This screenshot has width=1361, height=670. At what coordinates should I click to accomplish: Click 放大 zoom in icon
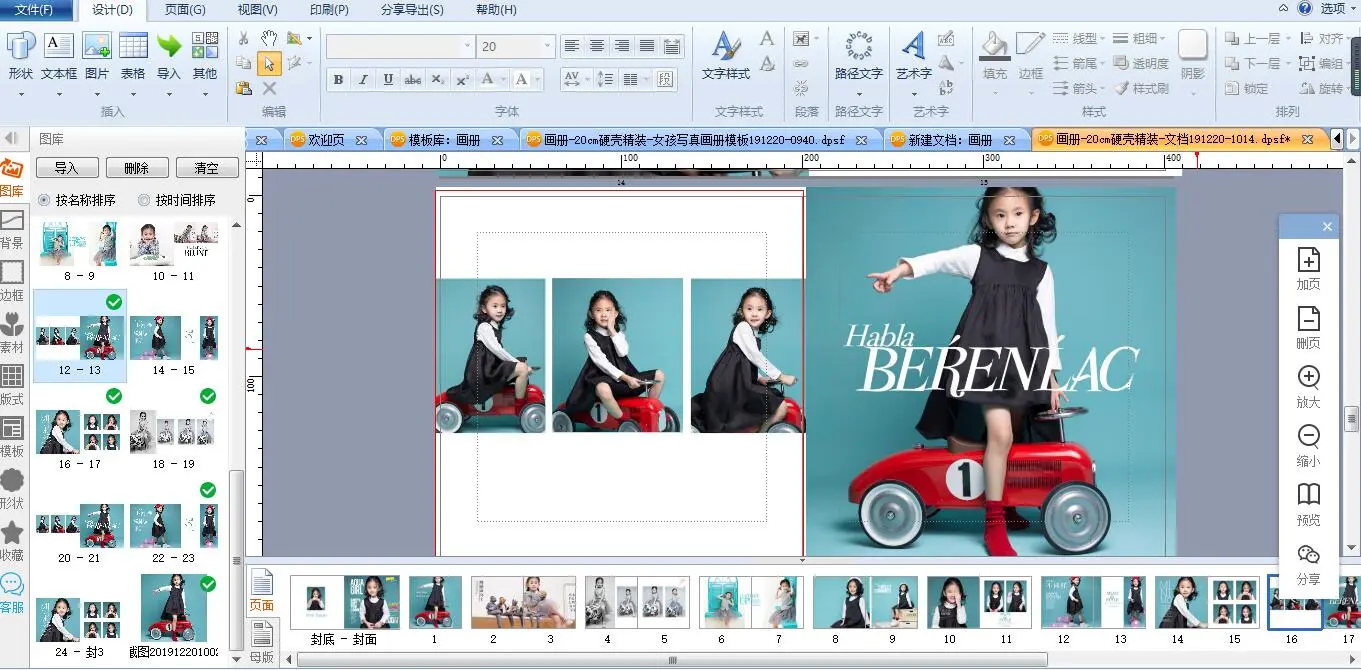click(x=1308, y=386)
